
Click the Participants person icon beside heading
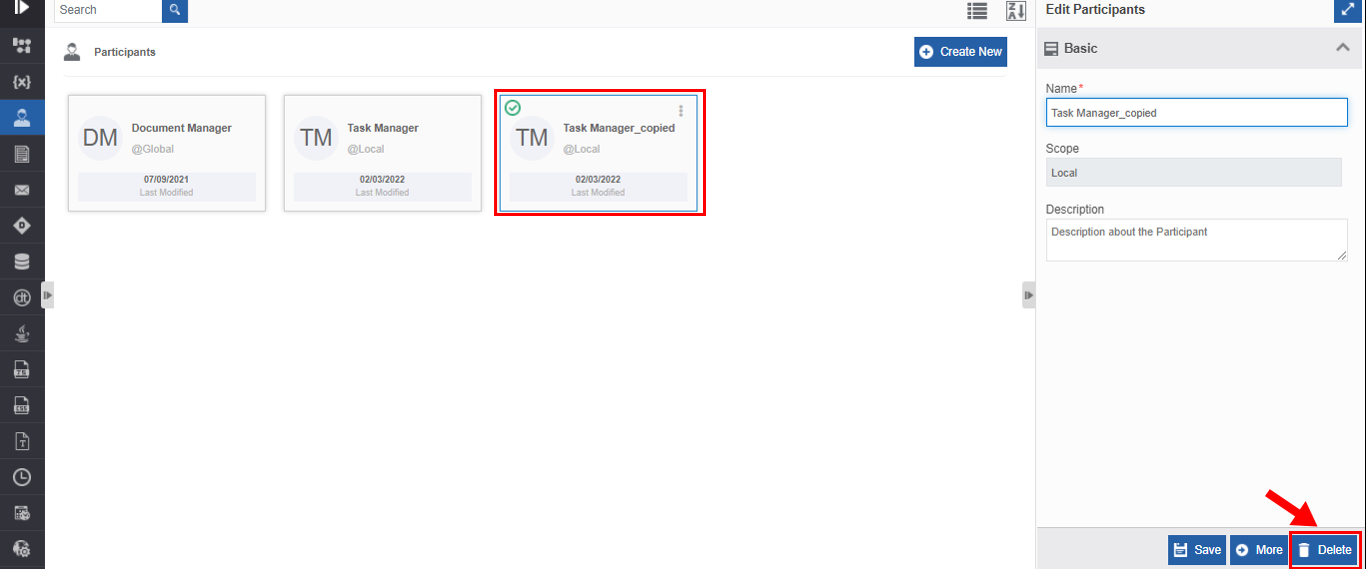pos(72,52)
